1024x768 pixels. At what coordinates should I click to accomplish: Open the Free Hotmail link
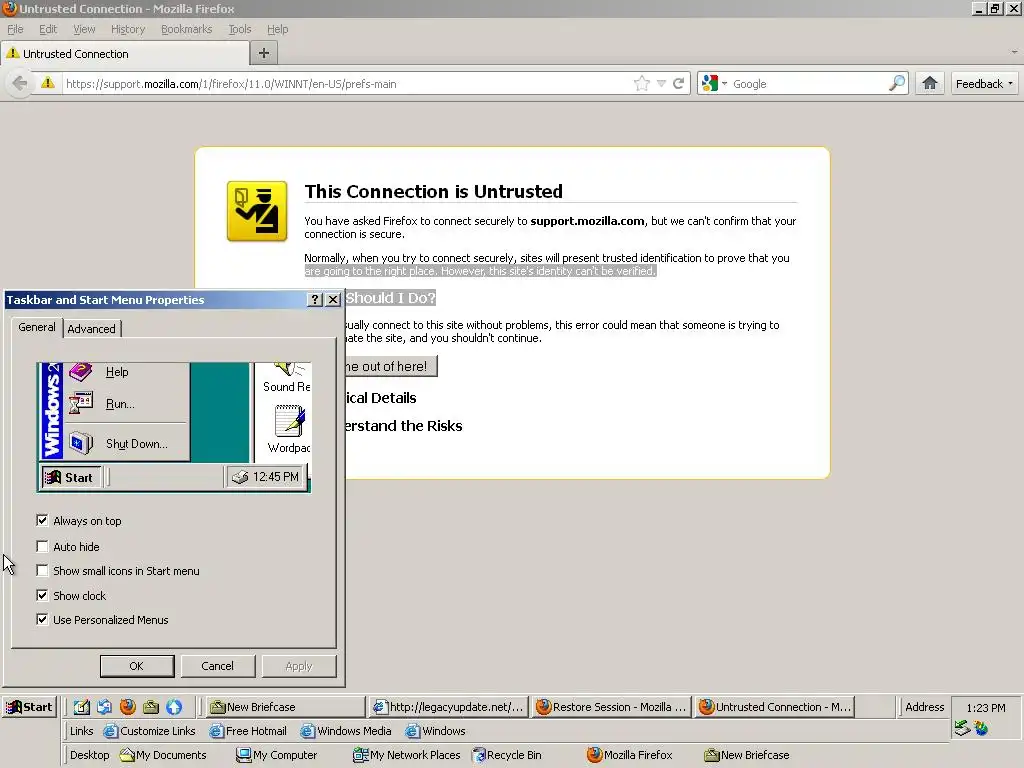pos(248,731)
